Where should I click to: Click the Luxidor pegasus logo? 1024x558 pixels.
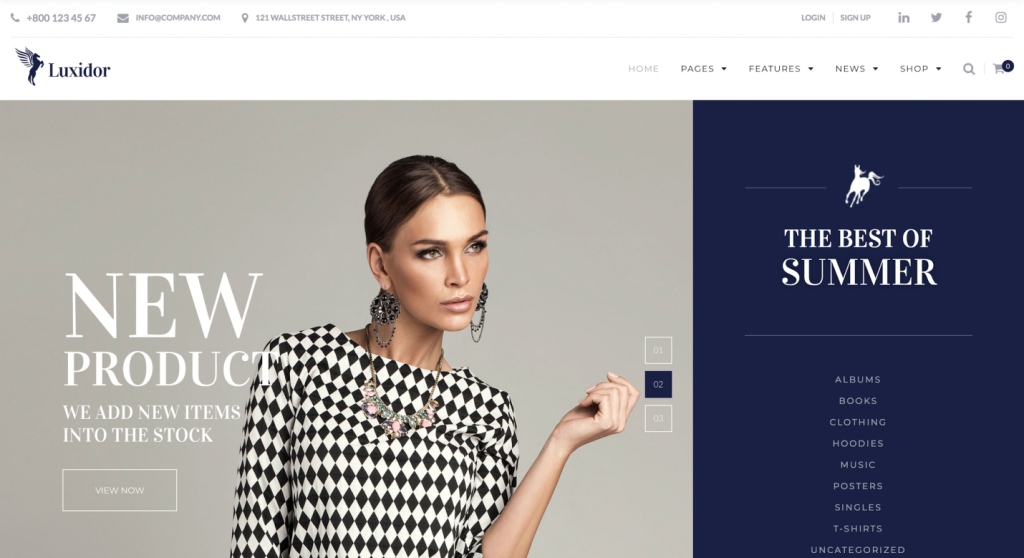pos(63,67)
